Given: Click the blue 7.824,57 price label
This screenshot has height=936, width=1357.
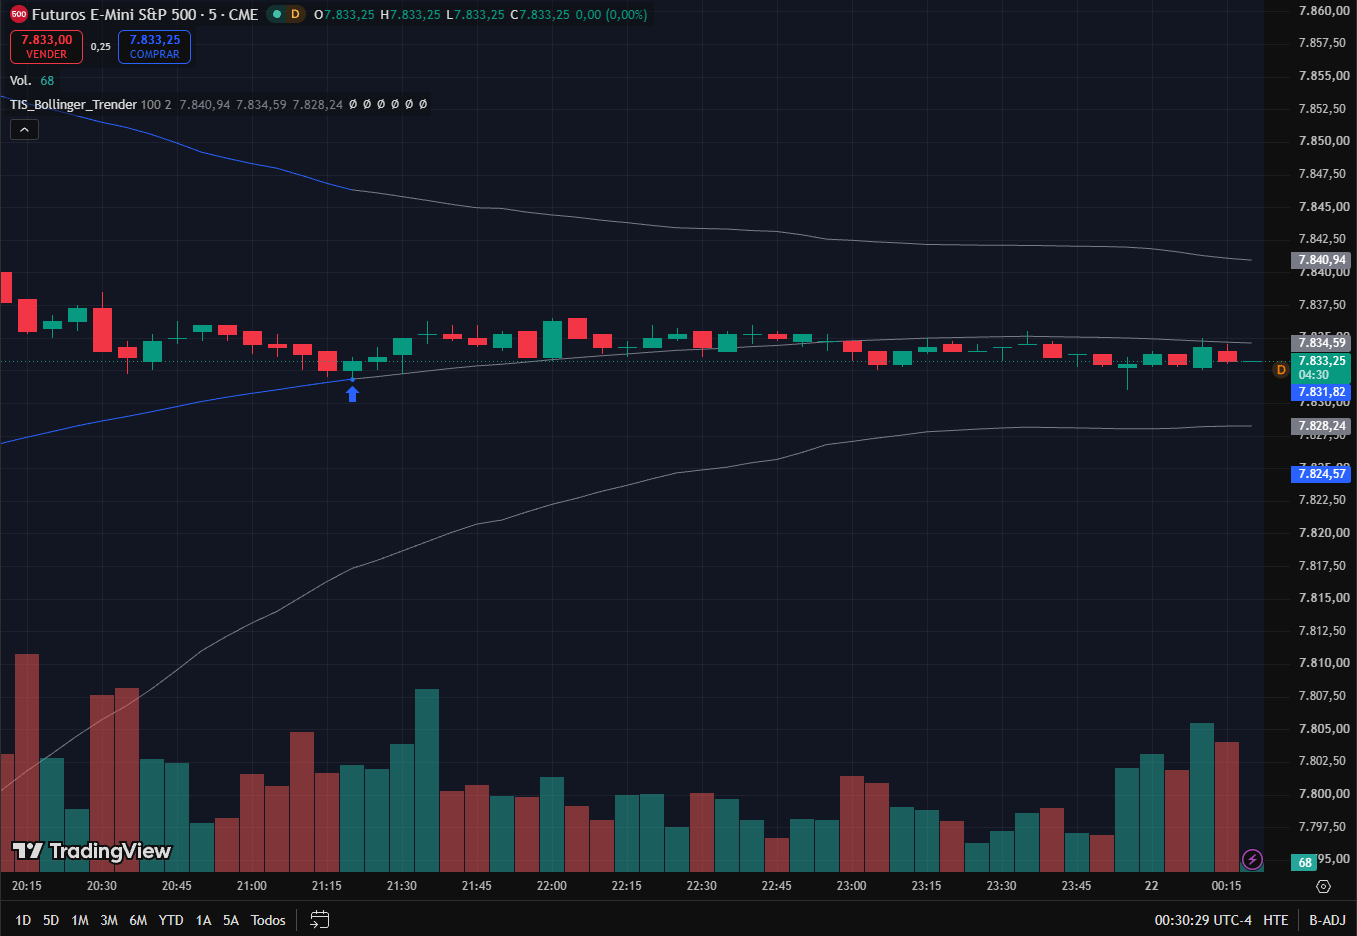Looking at the screenshot, I should 1322,474.
